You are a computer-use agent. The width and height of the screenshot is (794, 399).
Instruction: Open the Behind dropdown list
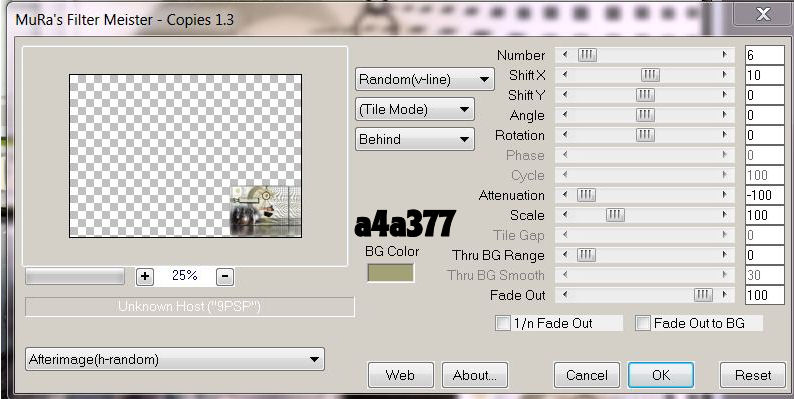[x=415, y=139]
